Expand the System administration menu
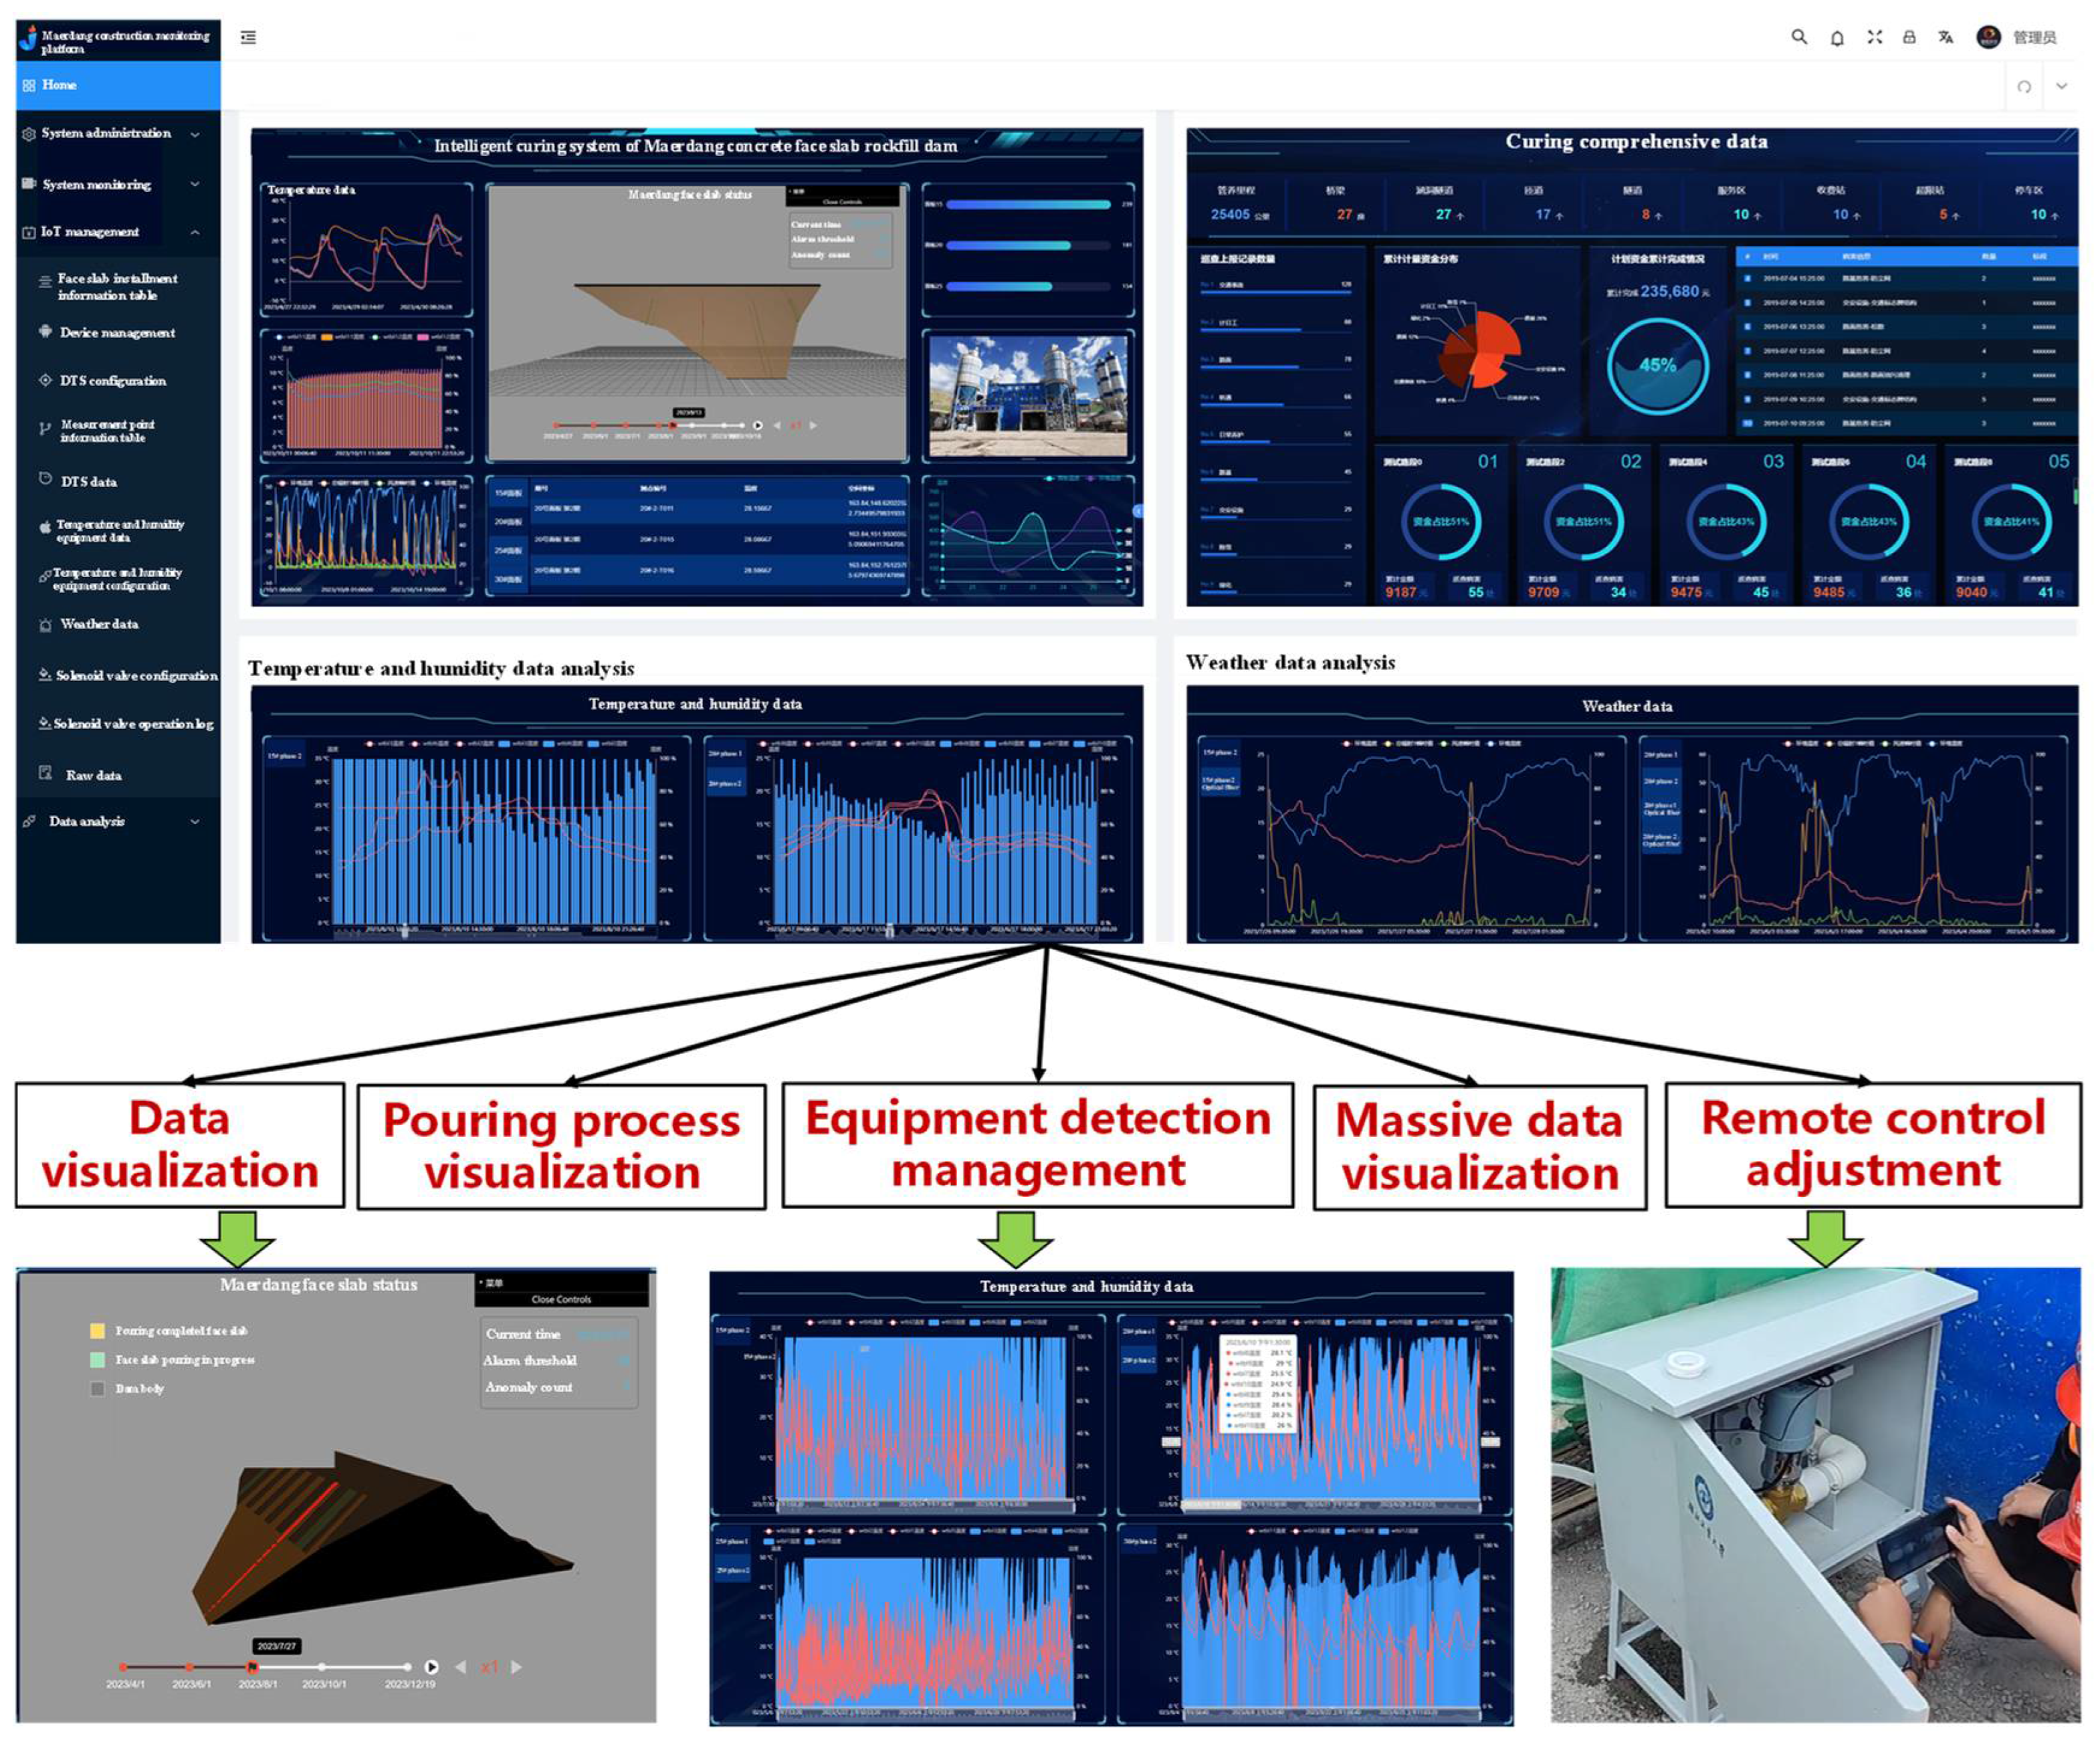The width and height of the screenshot is (2100, 1738). click(106, 133)
